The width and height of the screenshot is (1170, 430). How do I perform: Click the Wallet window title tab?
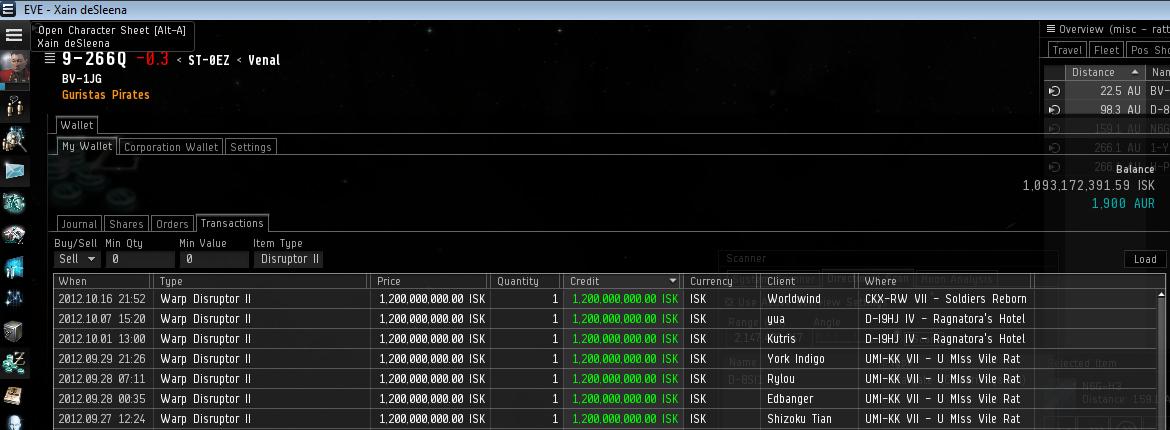click(77, 125)
